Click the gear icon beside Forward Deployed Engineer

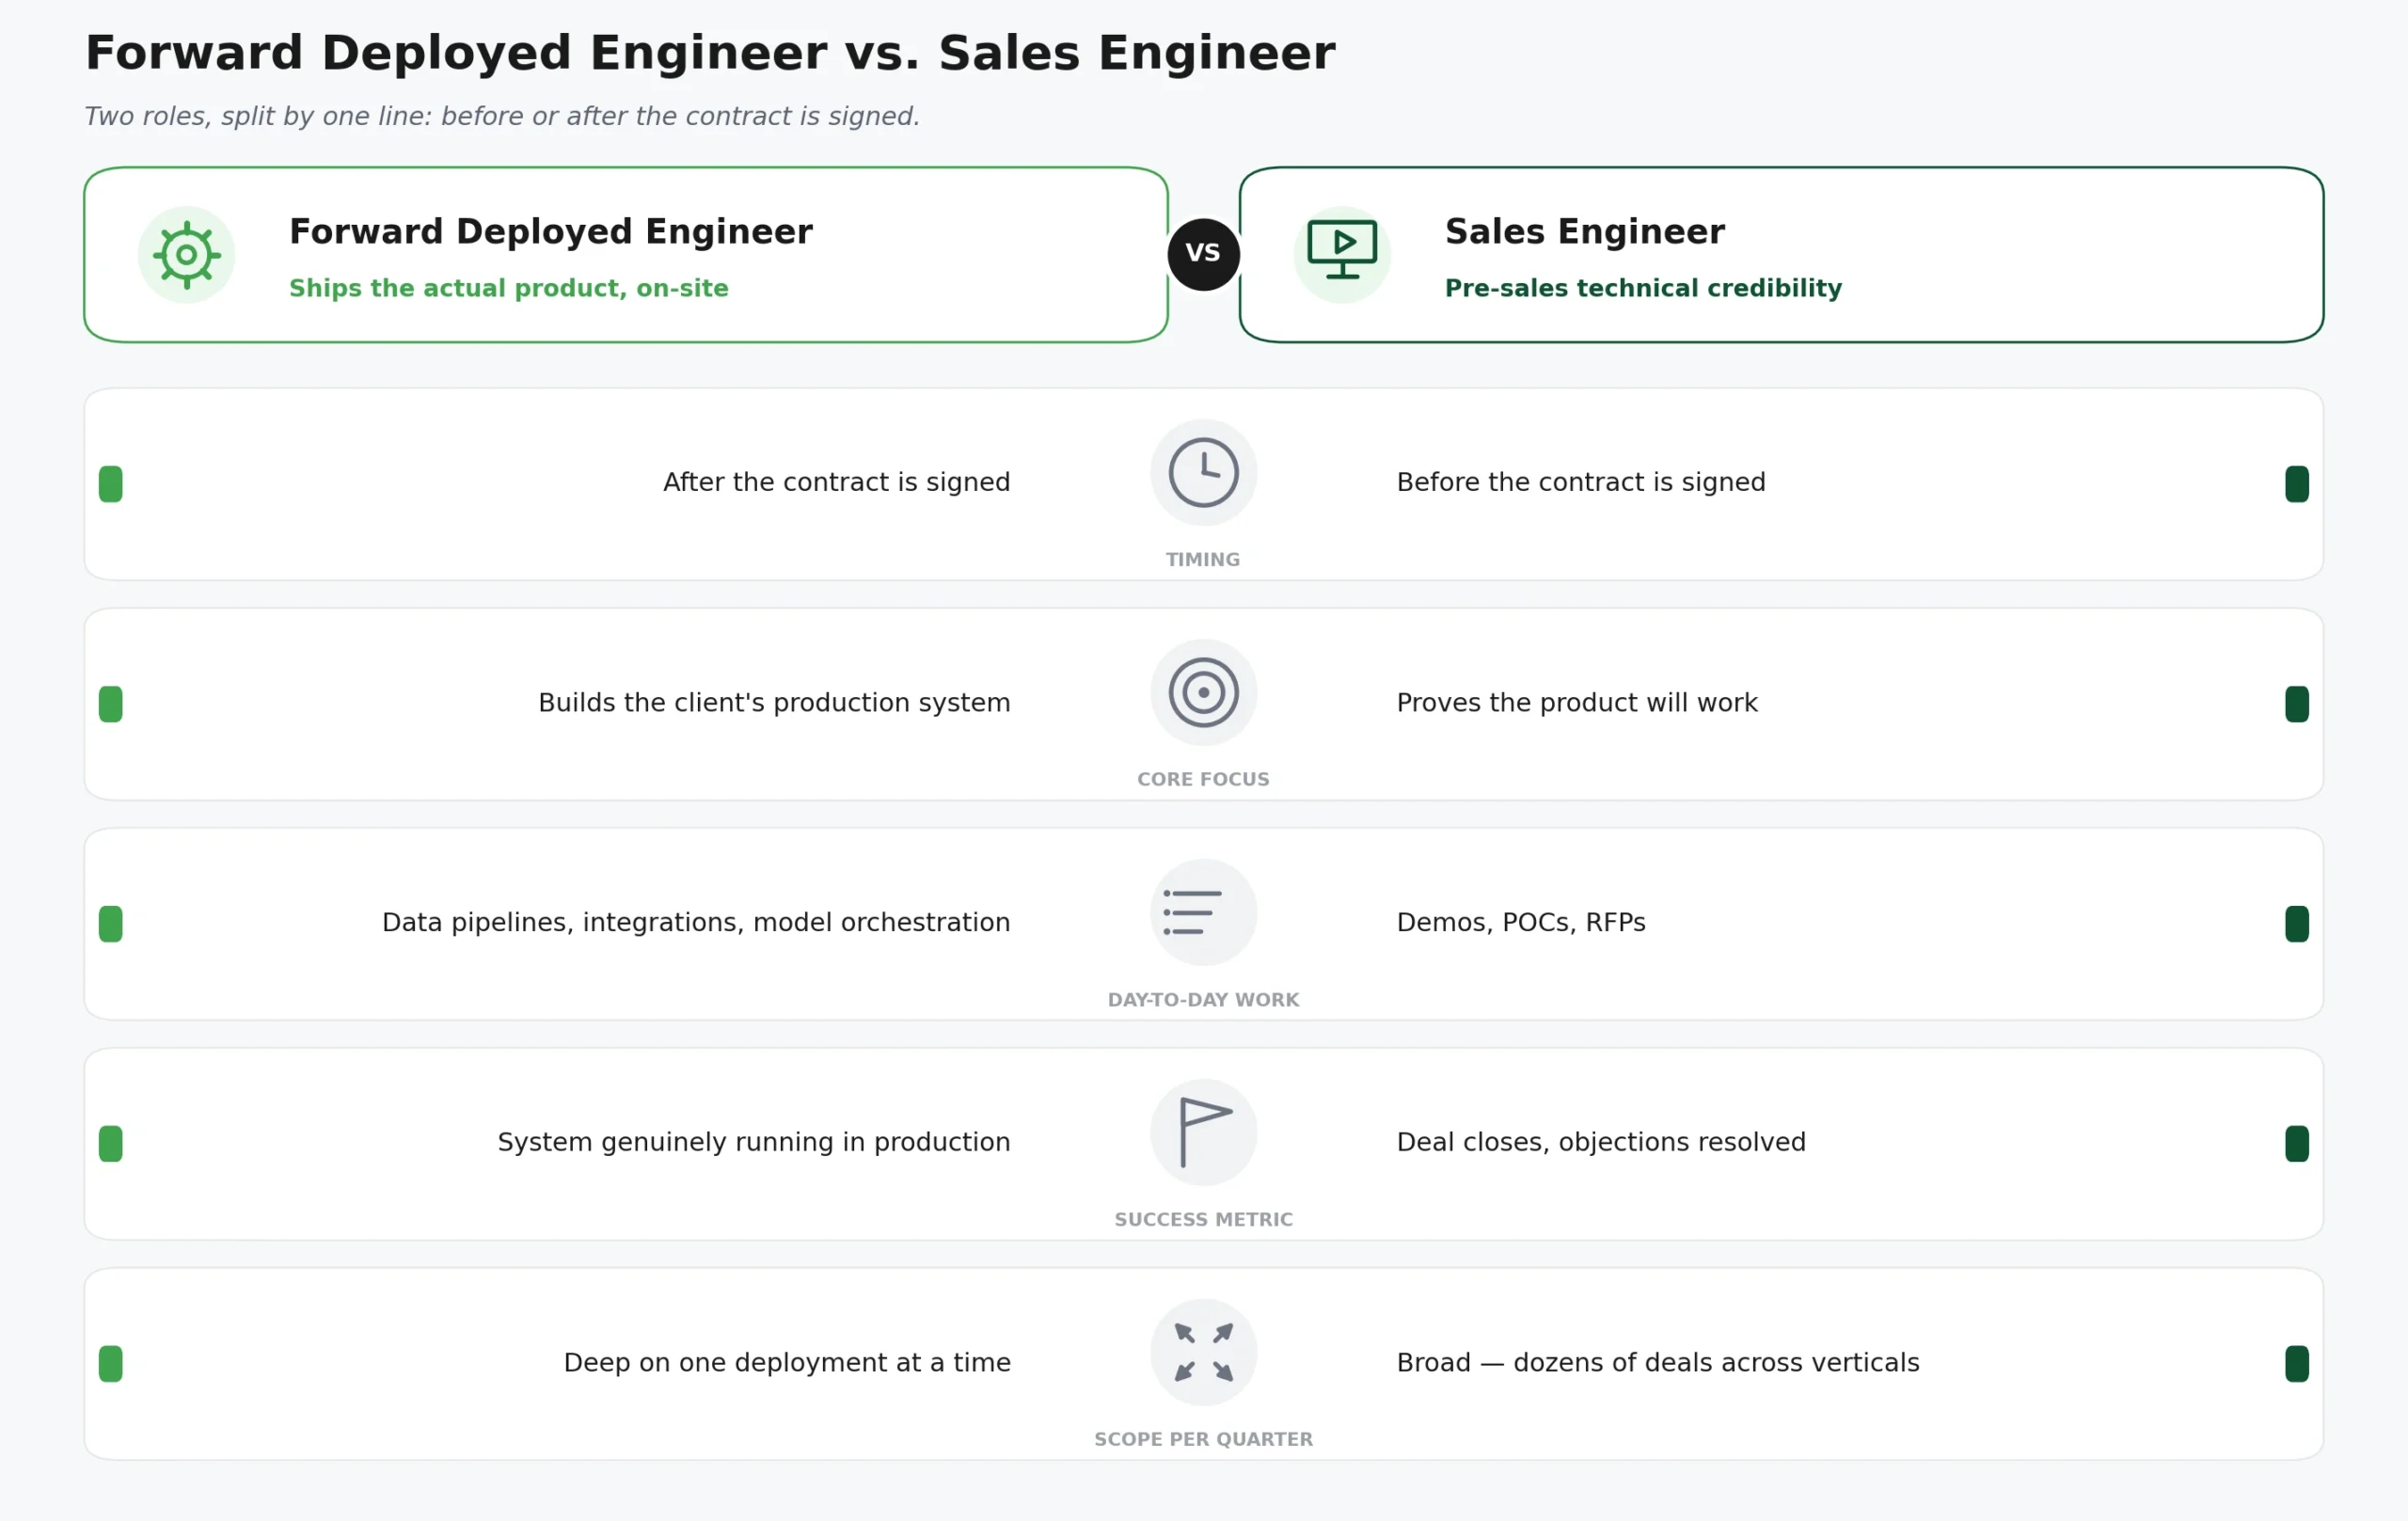186,255
